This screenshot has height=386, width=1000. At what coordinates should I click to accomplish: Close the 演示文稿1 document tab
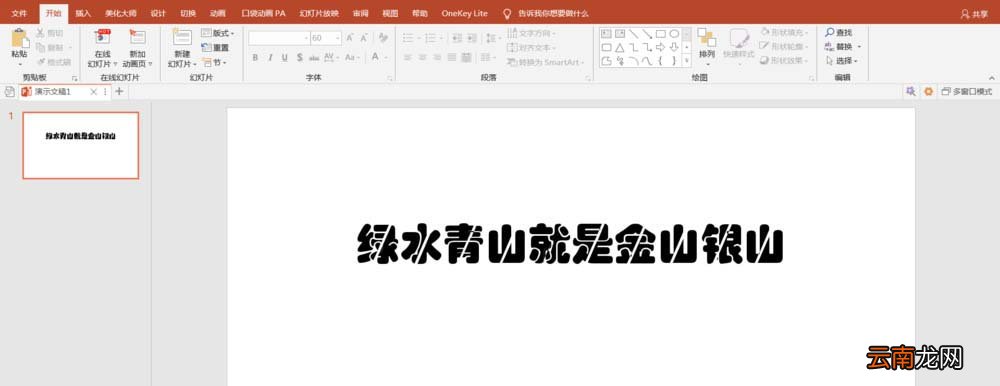click(x=94, y=92)
